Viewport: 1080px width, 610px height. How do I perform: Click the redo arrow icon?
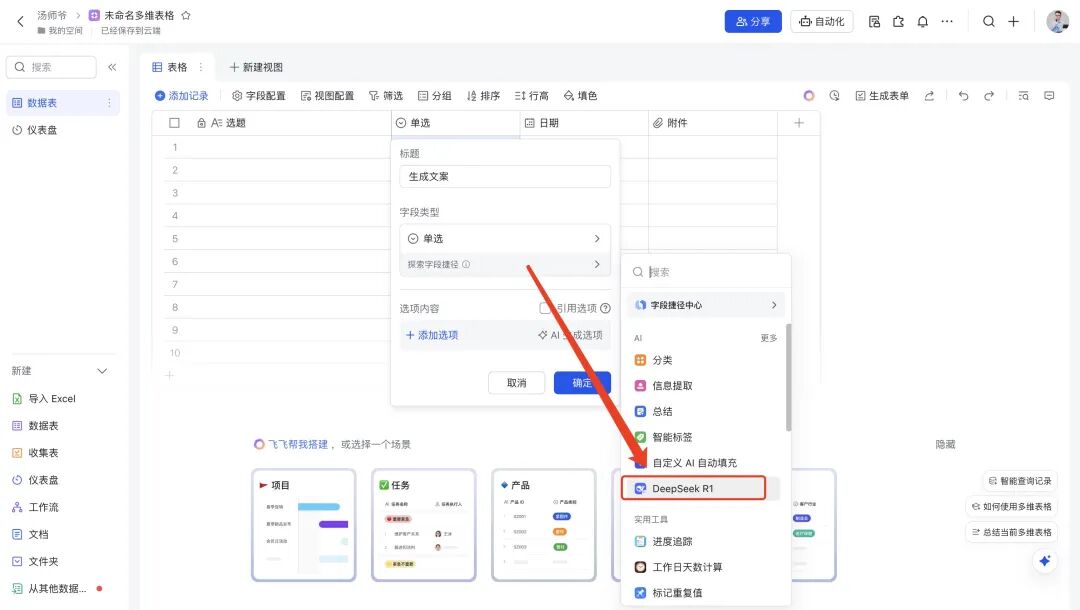[x=988, y=96]
